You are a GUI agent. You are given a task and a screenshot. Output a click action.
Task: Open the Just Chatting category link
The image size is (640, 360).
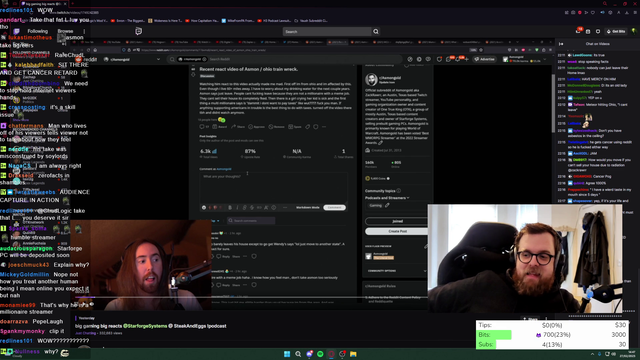point(86,333)
